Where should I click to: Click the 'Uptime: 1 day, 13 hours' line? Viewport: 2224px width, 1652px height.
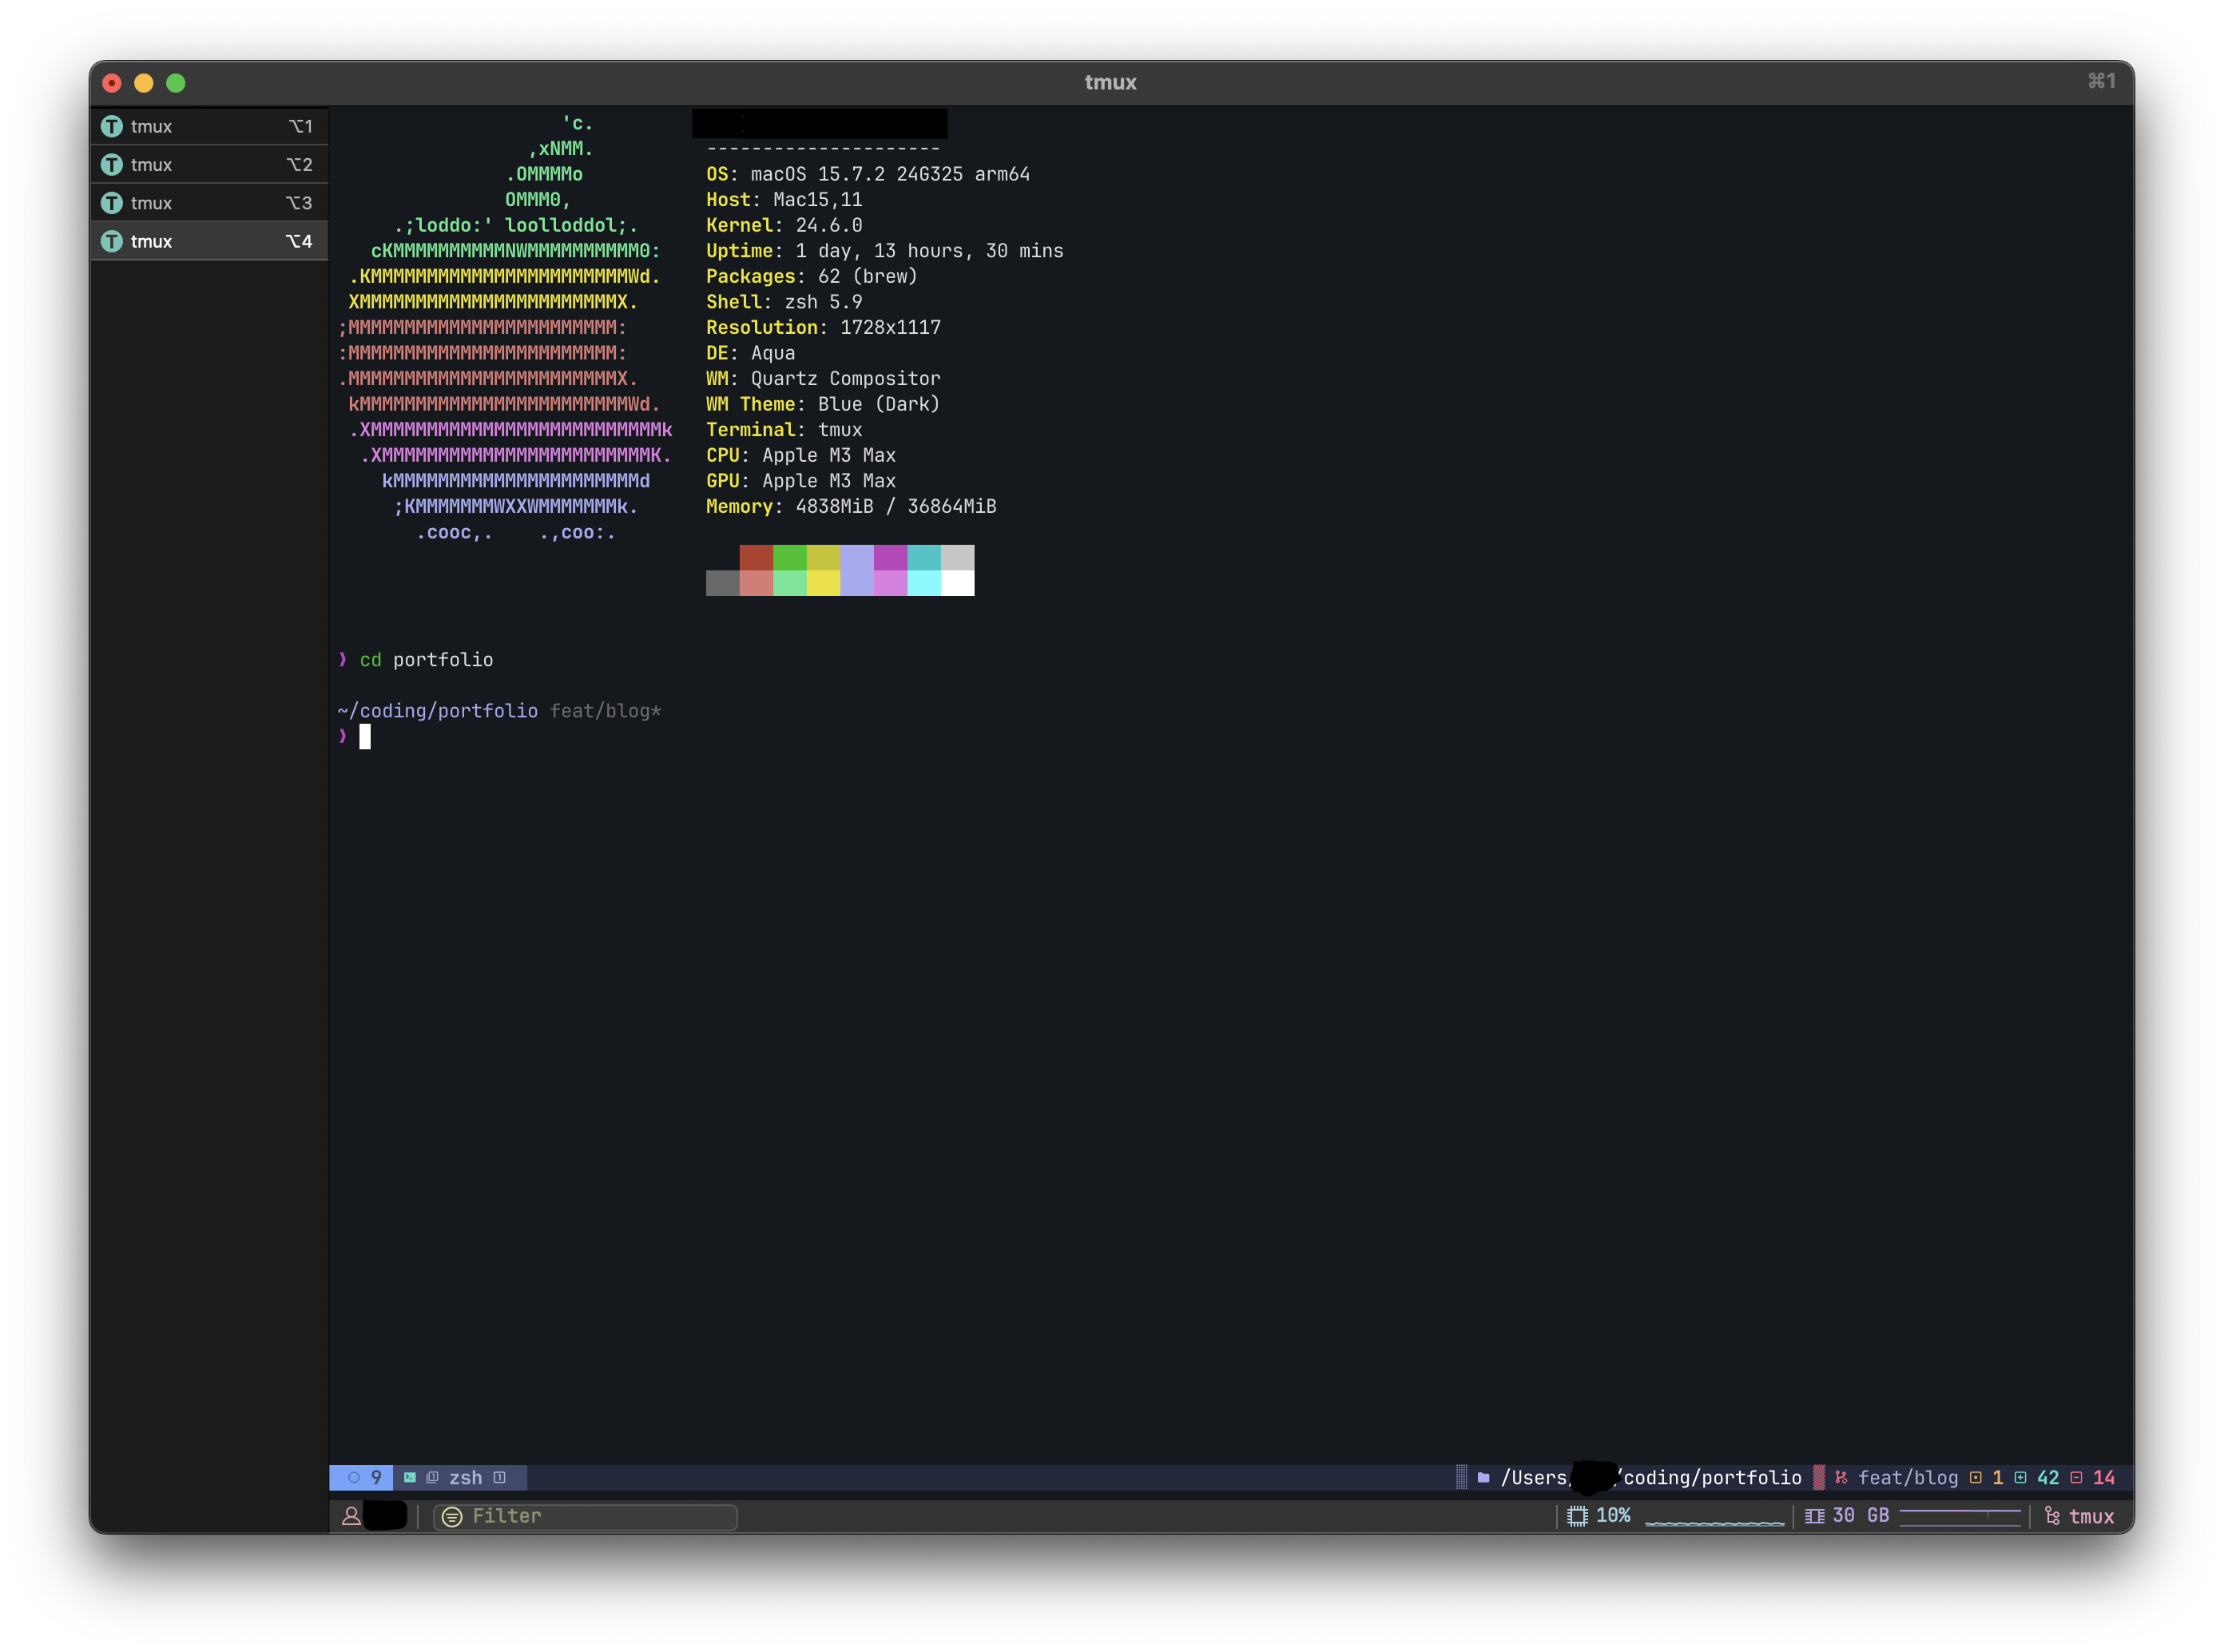point(885,251)
